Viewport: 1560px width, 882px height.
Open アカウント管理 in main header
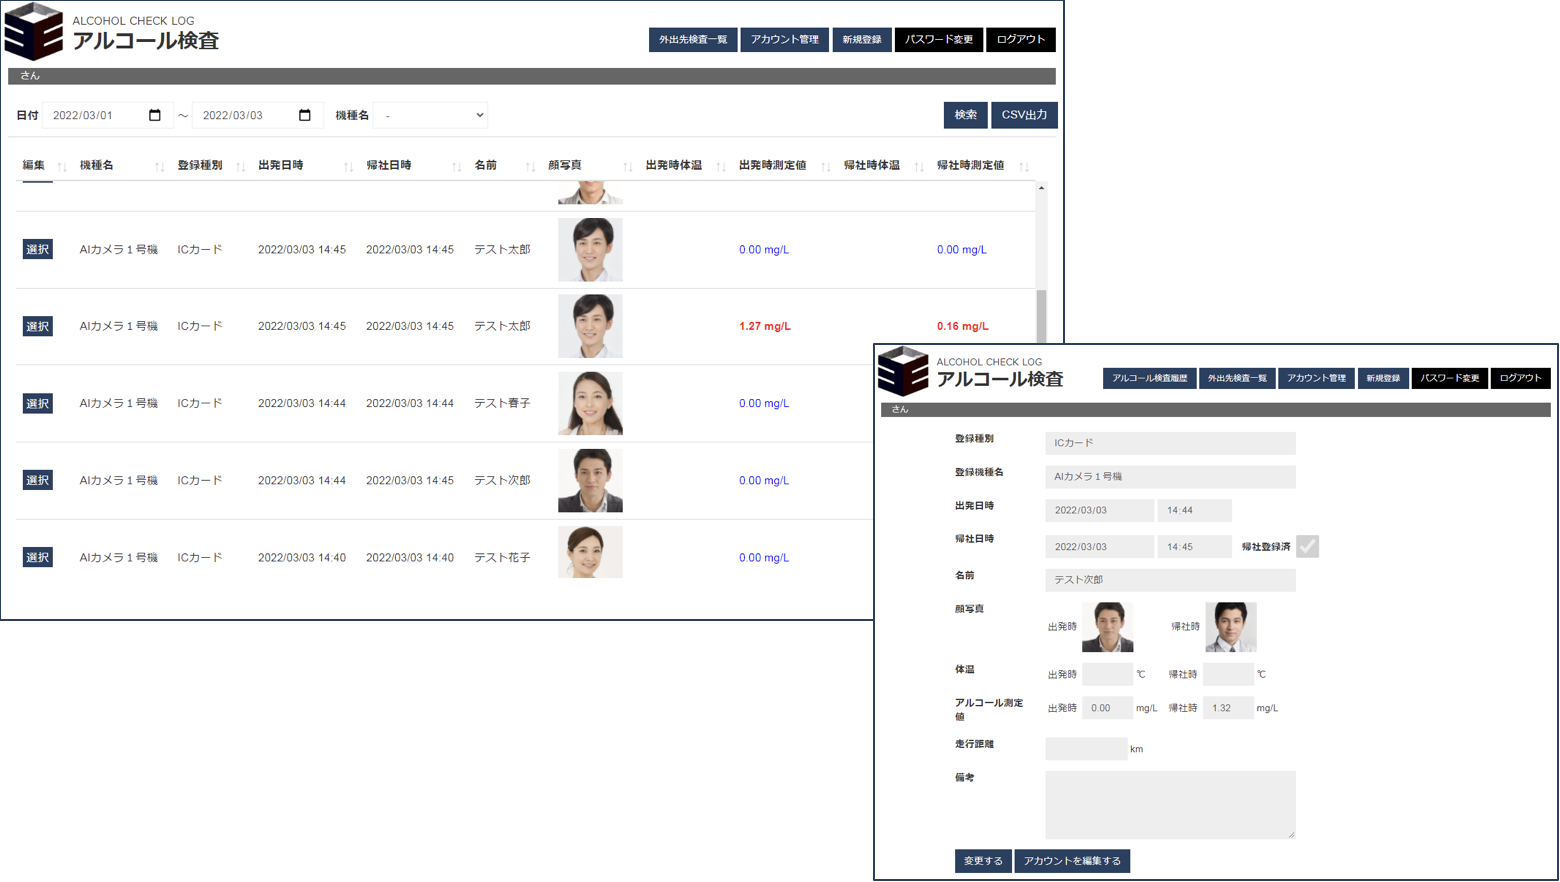click(784, 40)
